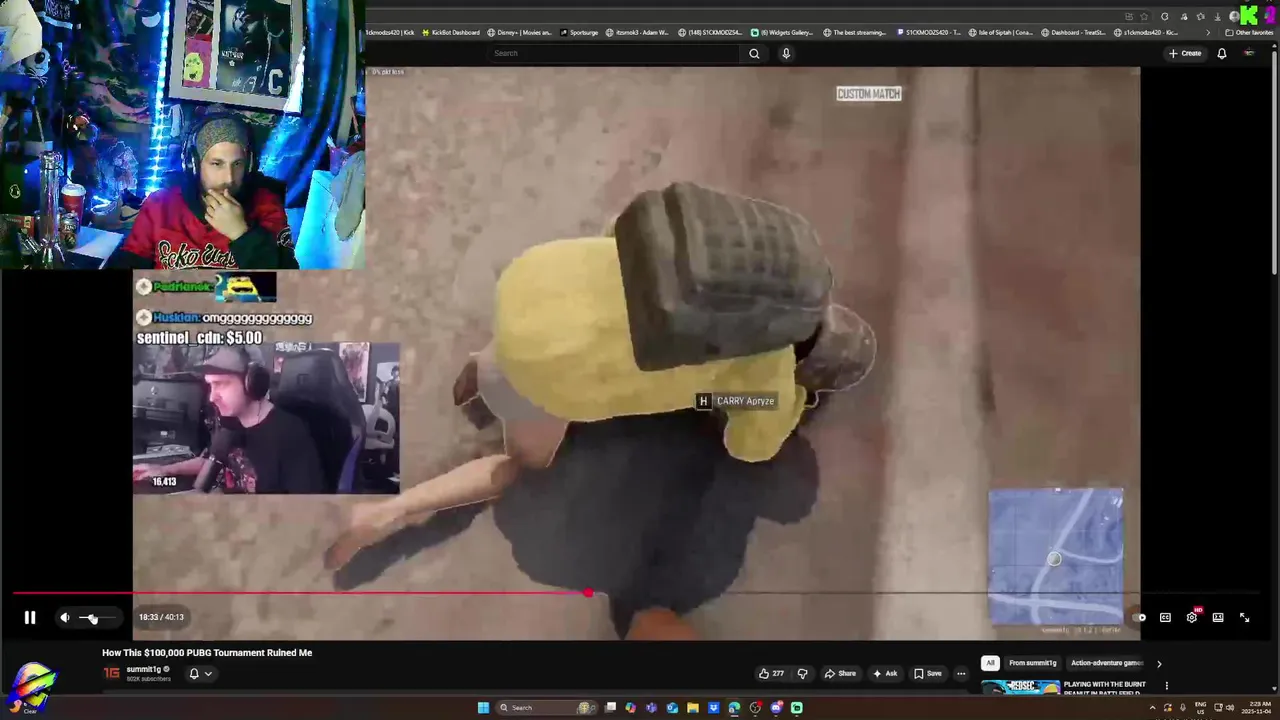Open the KickBot Dashboard bookmark
1280x720 pixels.
pos(450,32)
